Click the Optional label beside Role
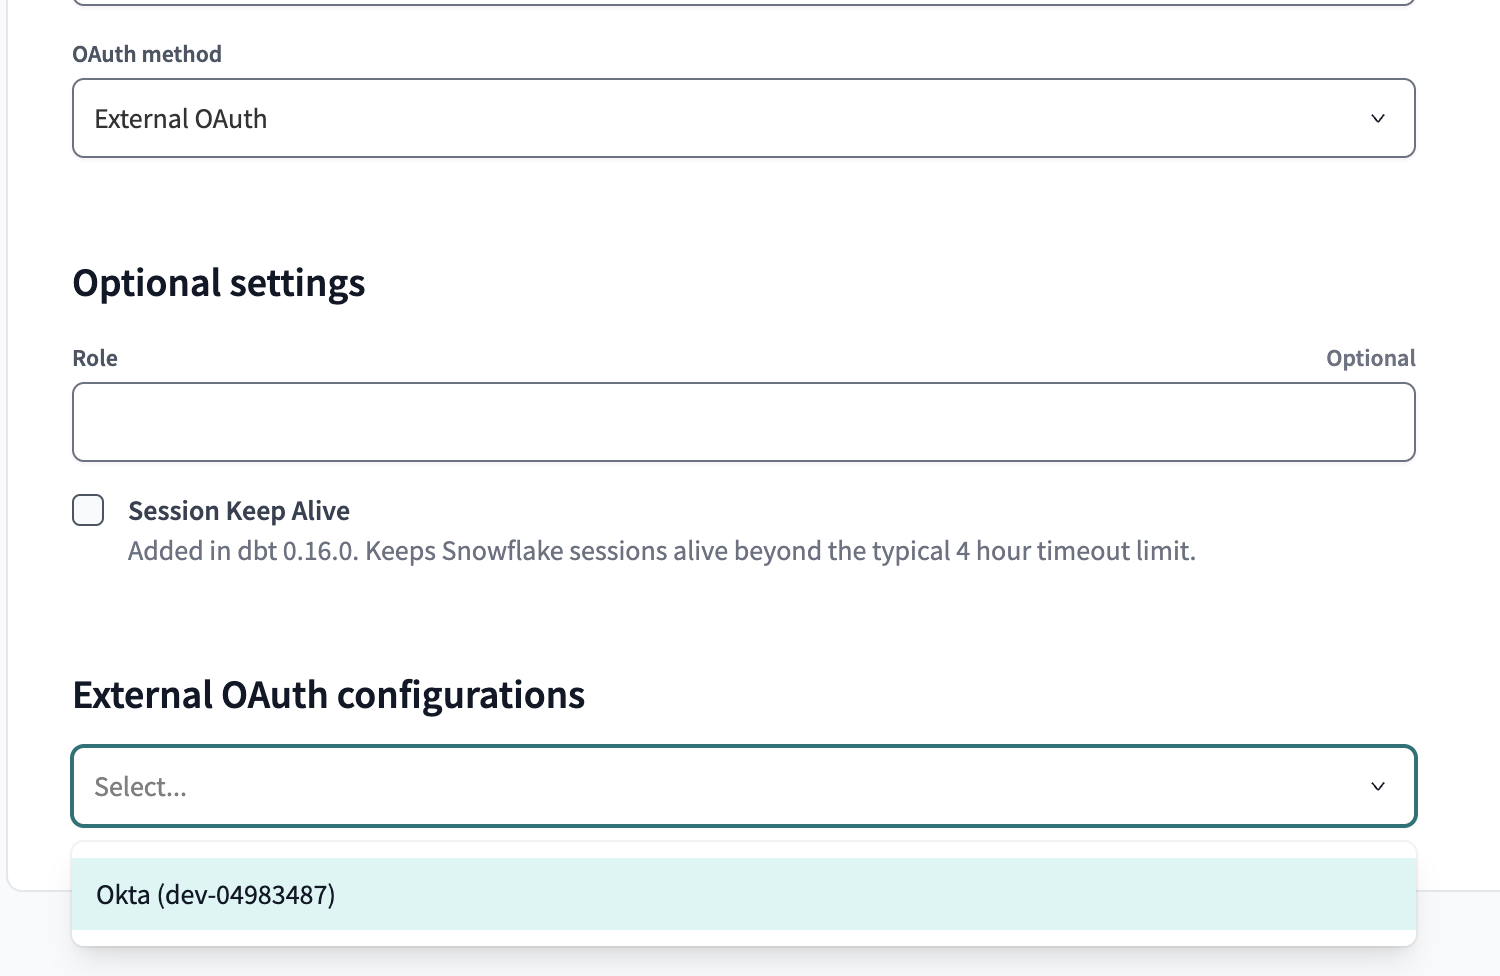 [1371, 357]
